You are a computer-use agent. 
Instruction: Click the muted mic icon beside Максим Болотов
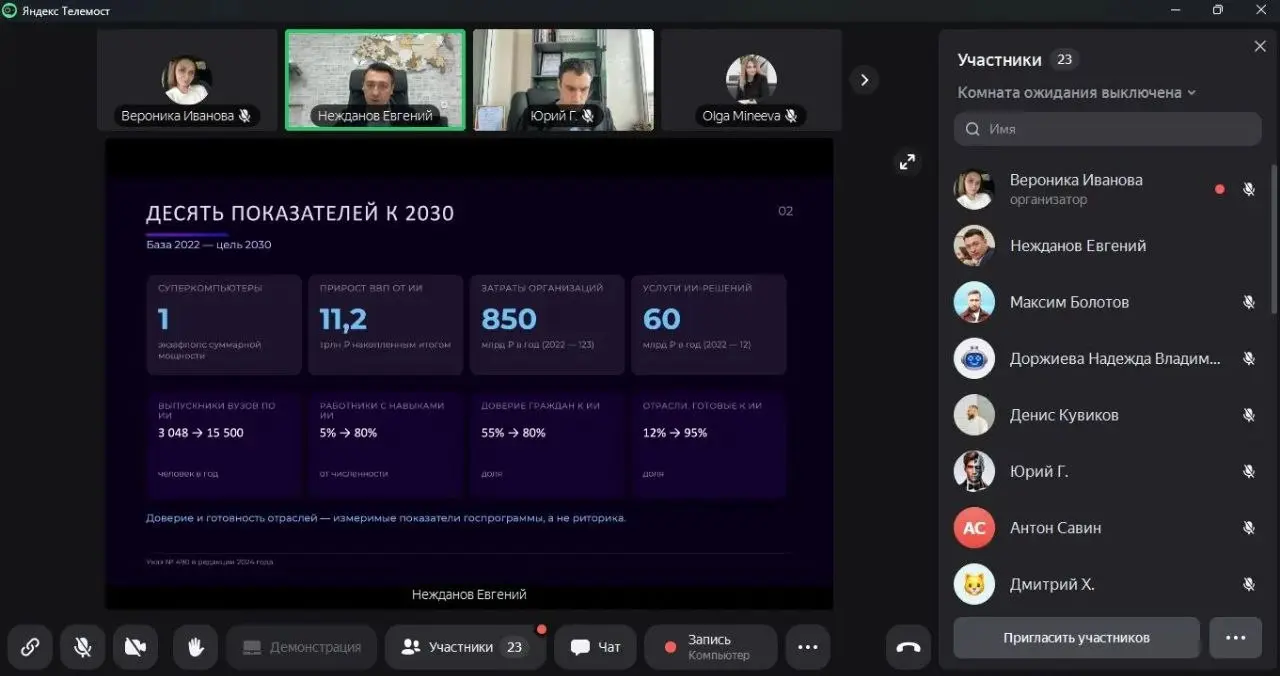pyautogui.click(x=1248, y=302)
